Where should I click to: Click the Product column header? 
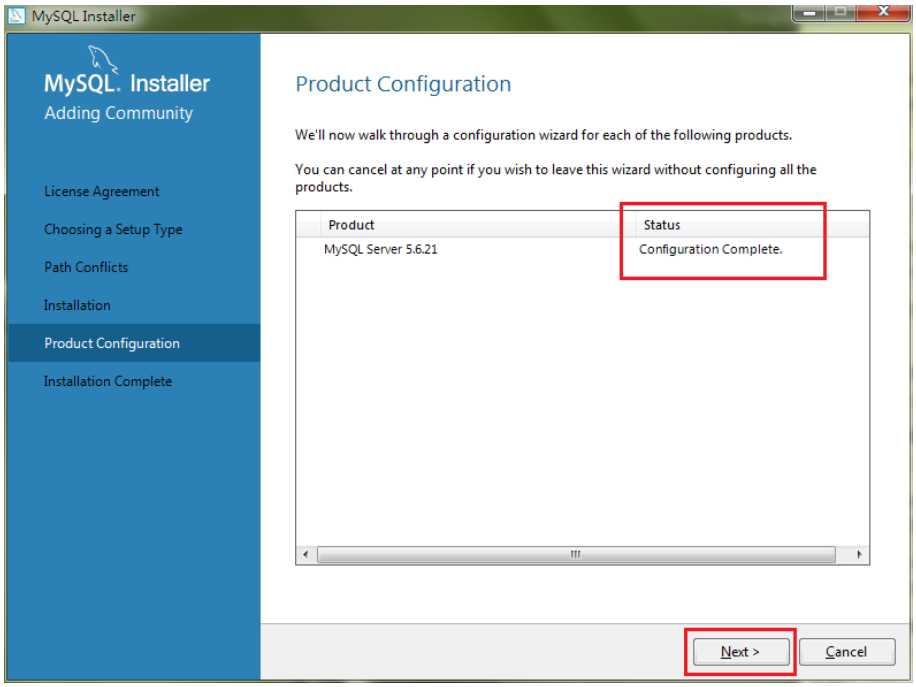point(351,225)
